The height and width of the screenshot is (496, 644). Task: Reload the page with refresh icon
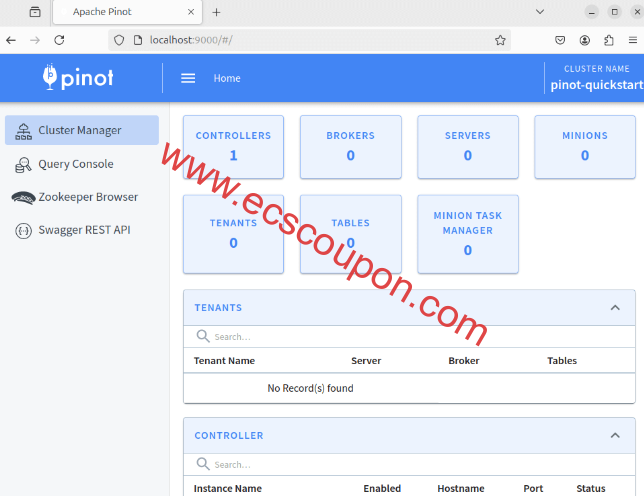60,40
